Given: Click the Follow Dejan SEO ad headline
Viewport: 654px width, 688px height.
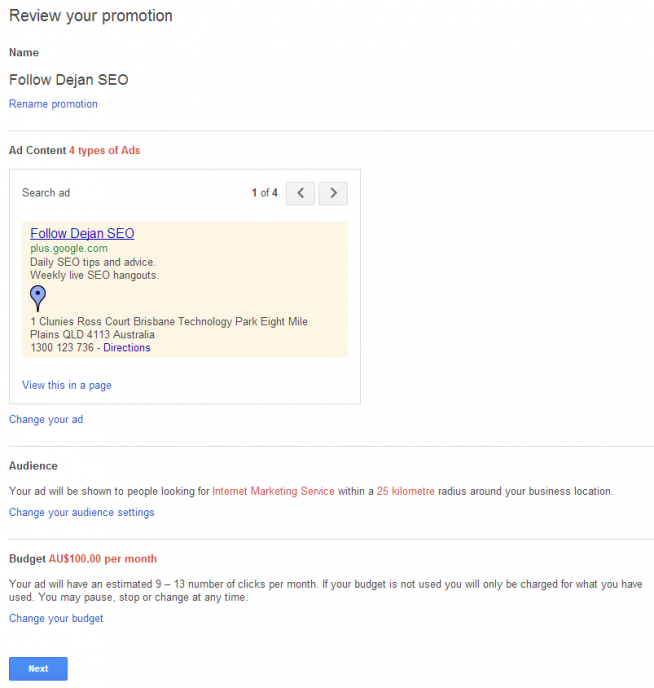Looking at the screenshot, I should (82, 233).
